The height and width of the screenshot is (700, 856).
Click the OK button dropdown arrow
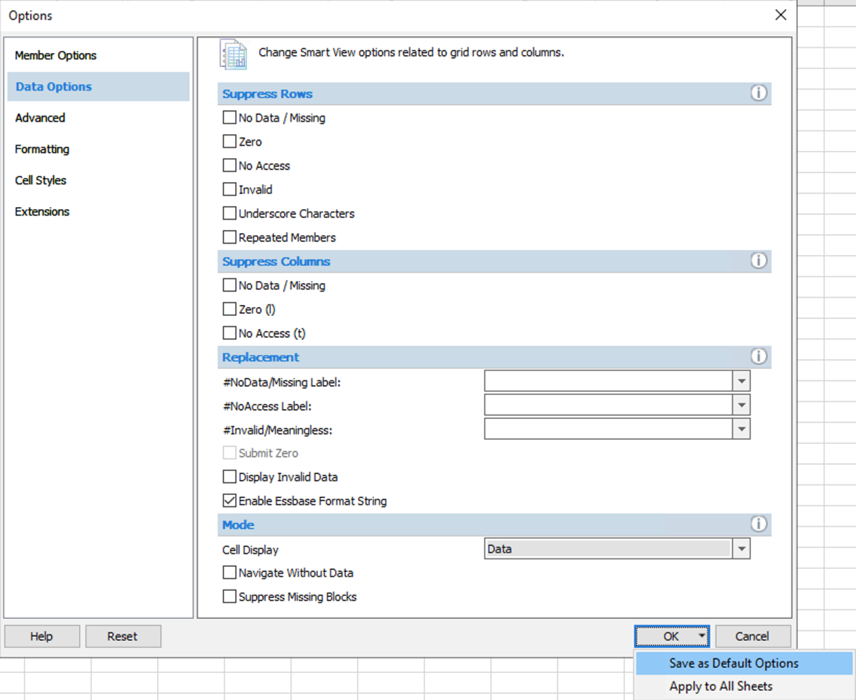tap(703, 636)
